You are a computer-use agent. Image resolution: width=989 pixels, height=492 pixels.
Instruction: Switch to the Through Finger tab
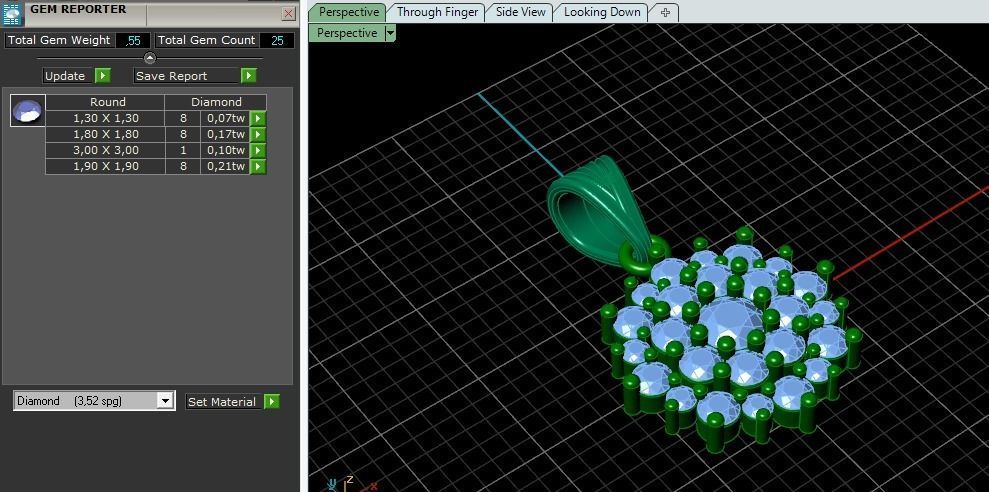tap(437, 12)
